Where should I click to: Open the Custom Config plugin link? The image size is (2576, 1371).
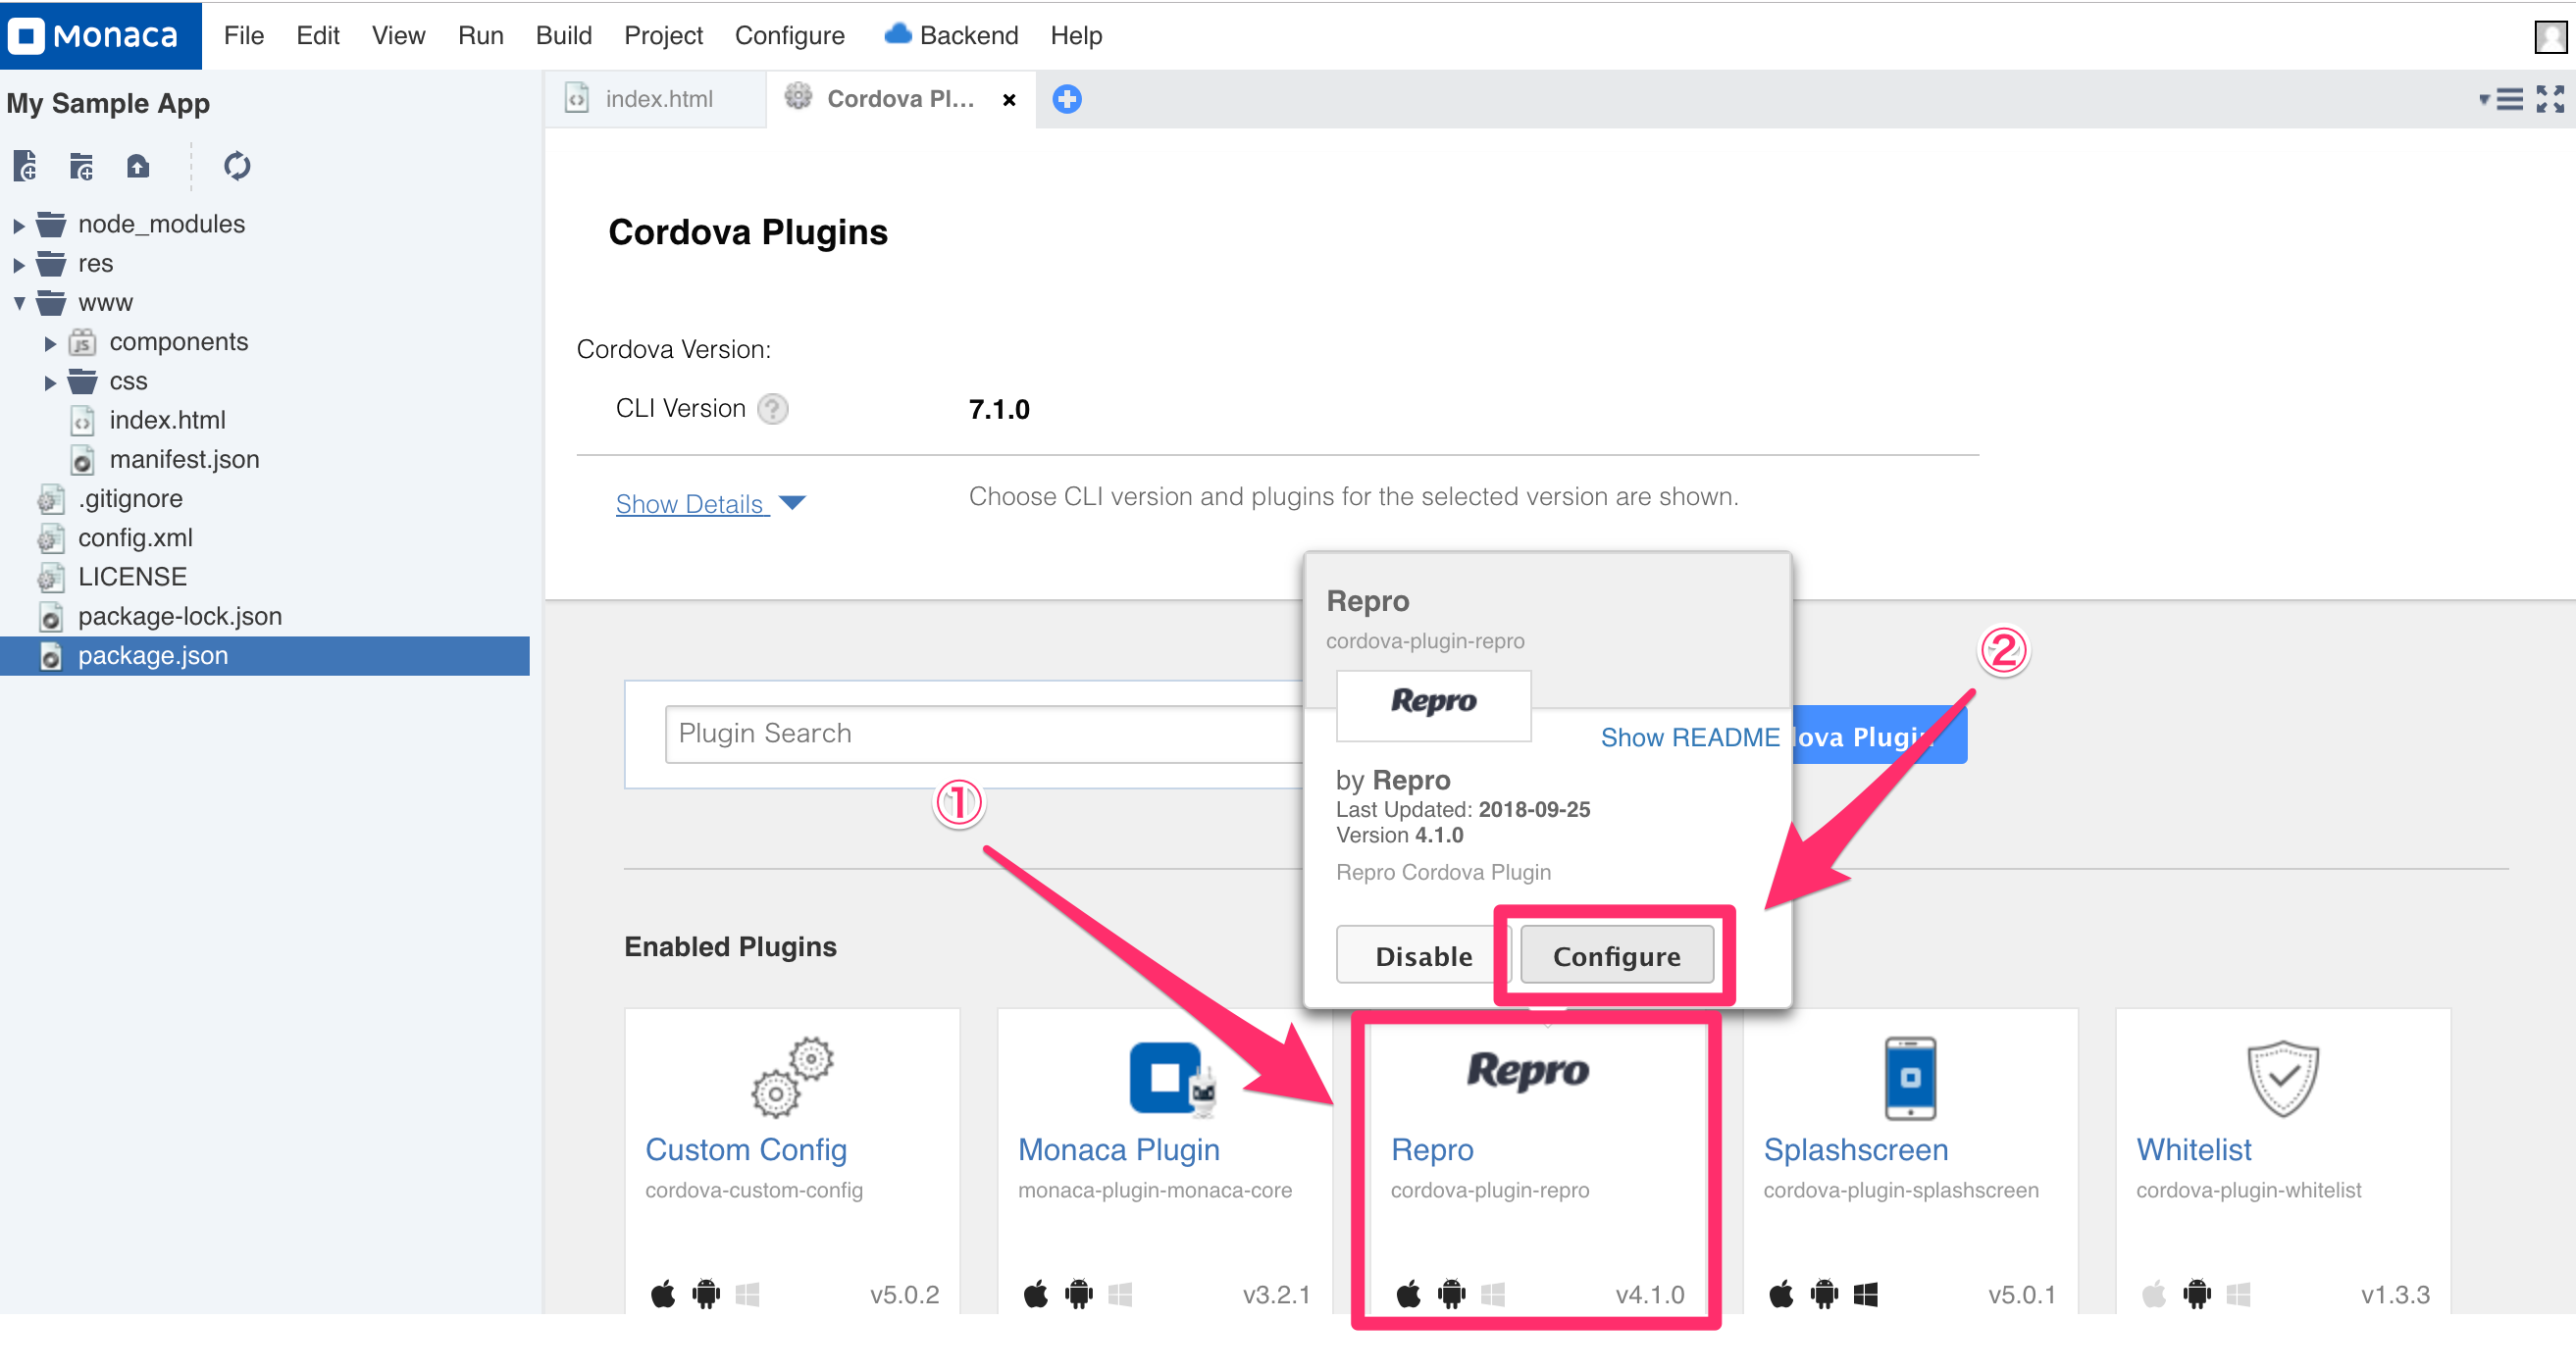click(746, 1150)
